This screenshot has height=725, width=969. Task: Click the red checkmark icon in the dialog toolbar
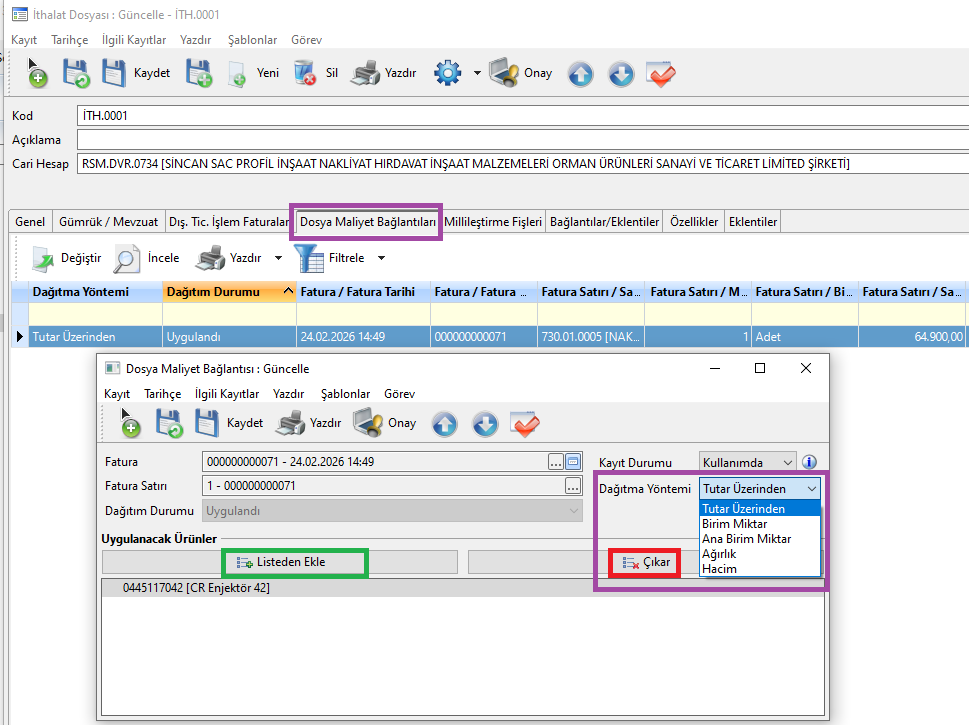coord(525,424)
